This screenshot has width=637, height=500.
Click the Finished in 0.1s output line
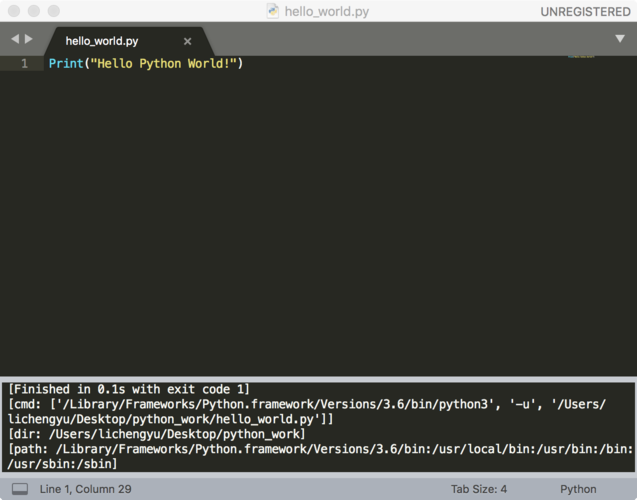coord(129,389)
